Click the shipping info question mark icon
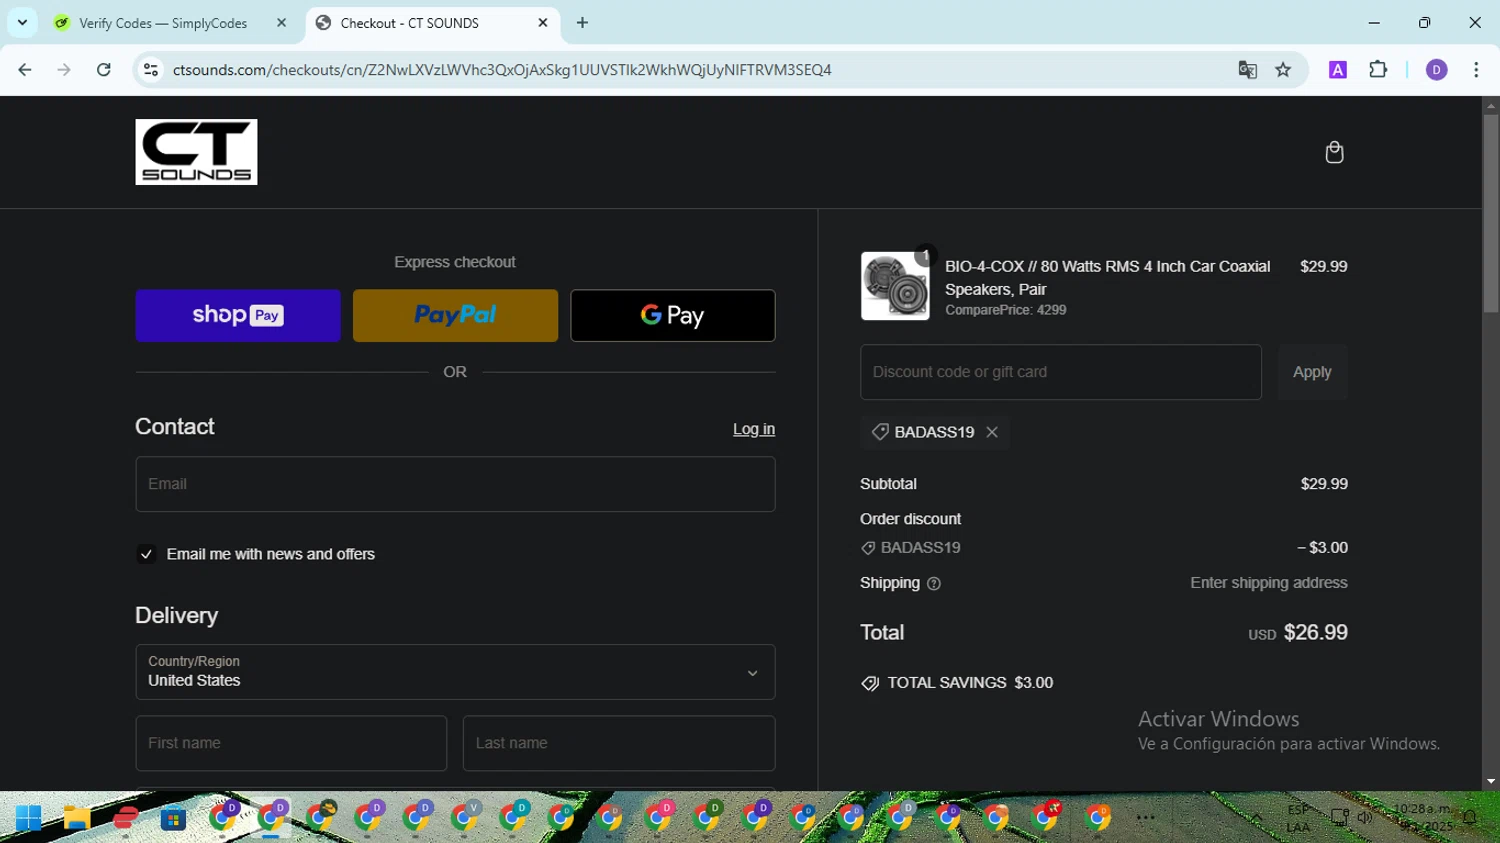Image resolution: width=1500 pixels, height=843 pixels. [x=934, y=584]
